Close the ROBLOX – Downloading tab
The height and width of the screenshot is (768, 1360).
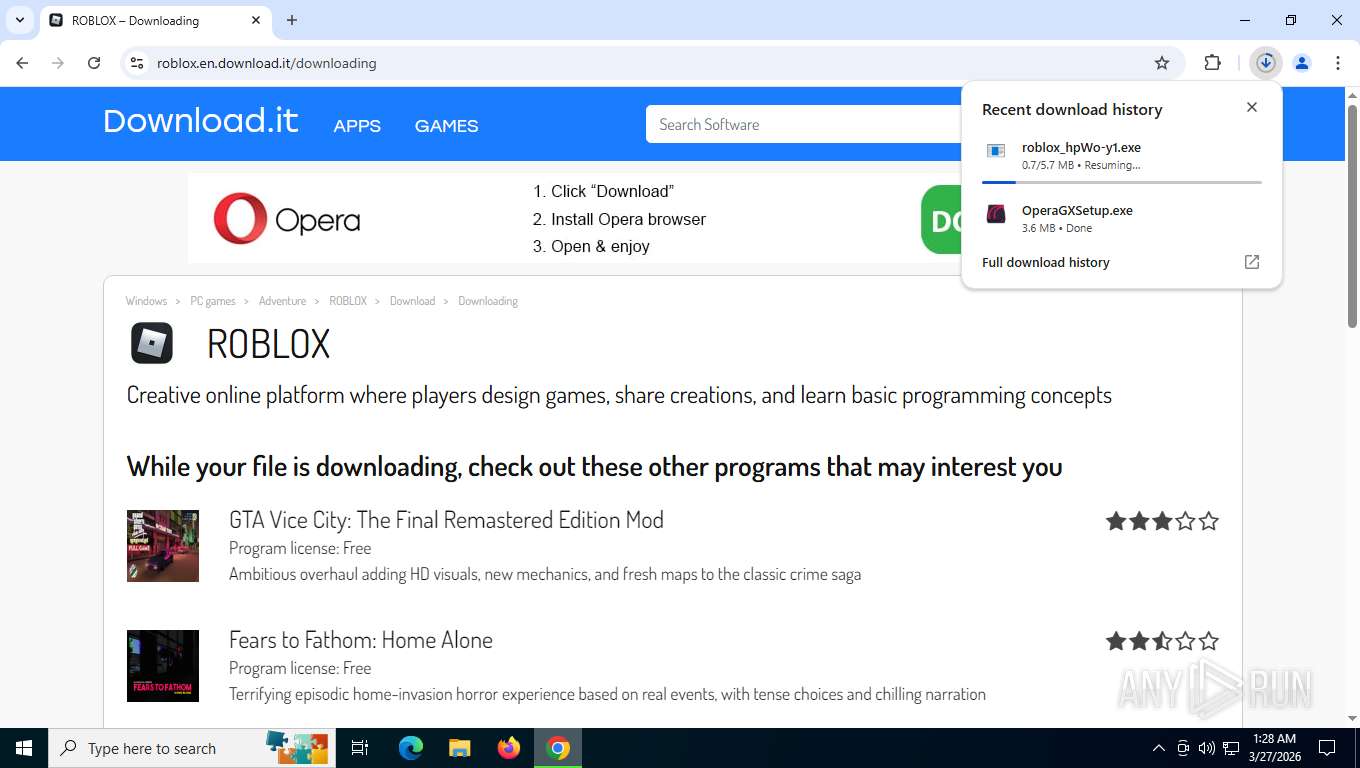(255, 20)
